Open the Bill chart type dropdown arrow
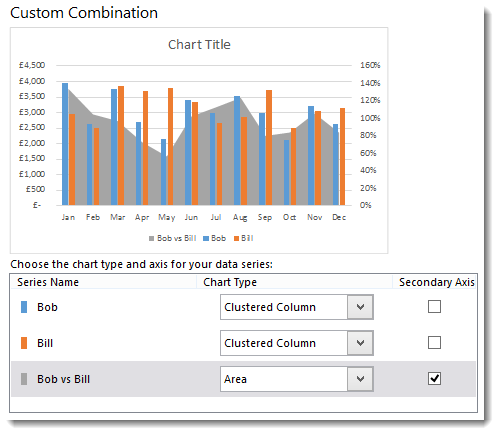Image resolution: width=499 pixels, height=435 pixels. pos(360,343)
